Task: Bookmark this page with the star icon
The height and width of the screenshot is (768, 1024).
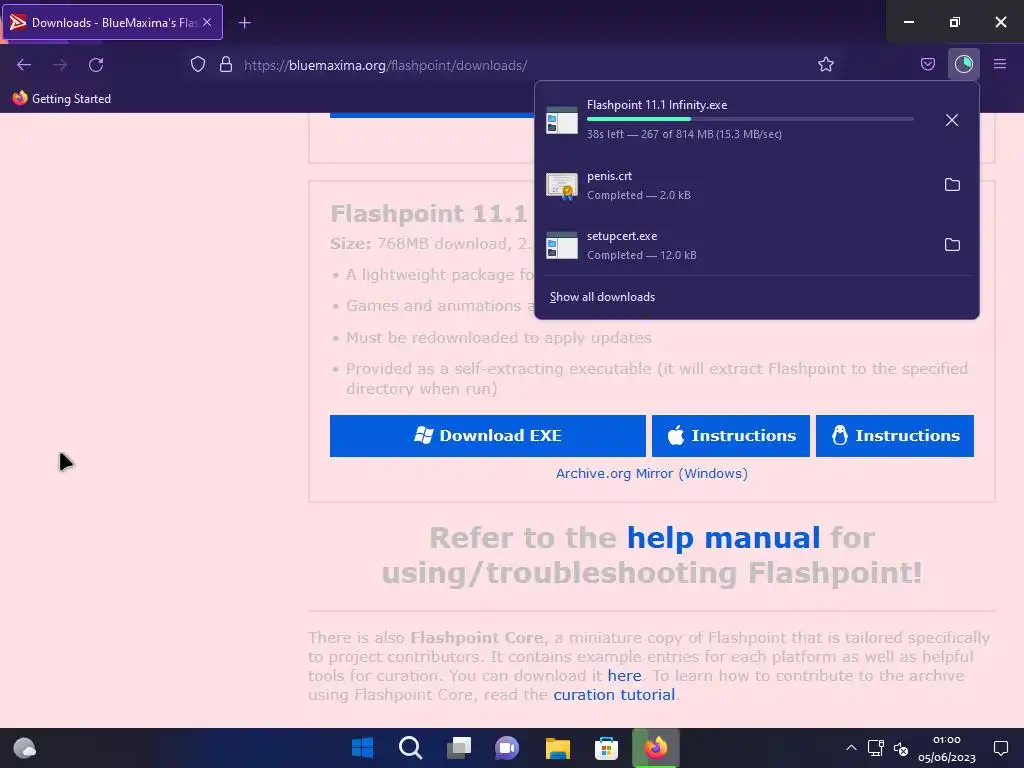Action: point(826,64)
